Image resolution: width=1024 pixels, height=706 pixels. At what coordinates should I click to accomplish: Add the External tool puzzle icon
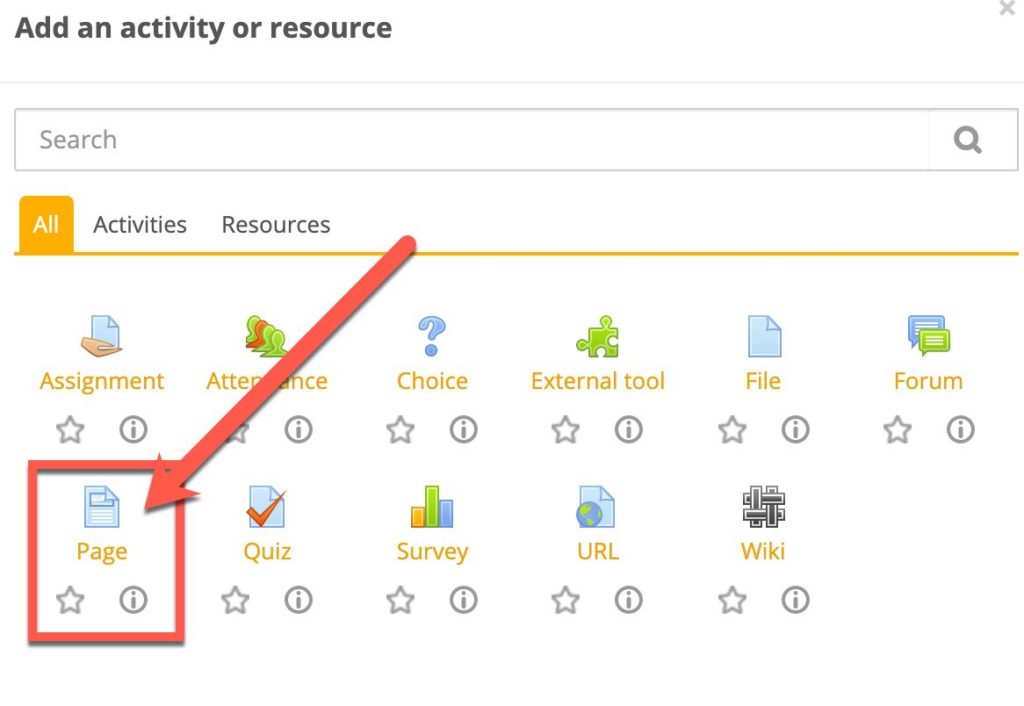[x=597, y=337]
